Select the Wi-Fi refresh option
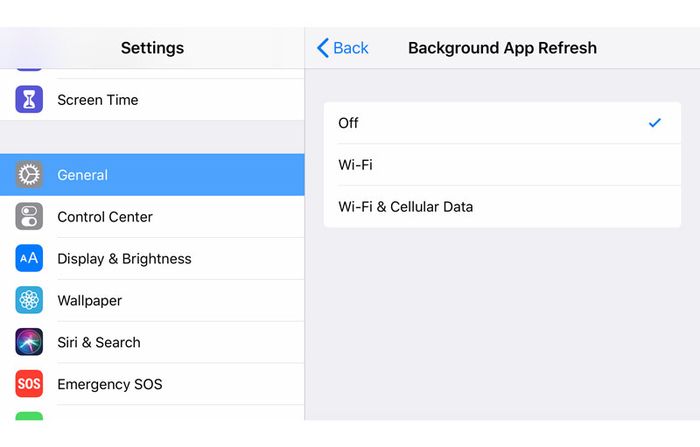 502,165
